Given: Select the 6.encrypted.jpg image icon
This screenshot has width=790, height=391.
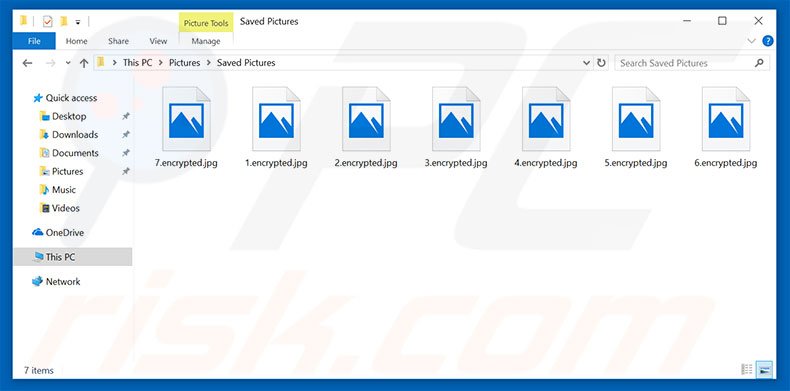Looking at the screenshot, I should 726,119.
